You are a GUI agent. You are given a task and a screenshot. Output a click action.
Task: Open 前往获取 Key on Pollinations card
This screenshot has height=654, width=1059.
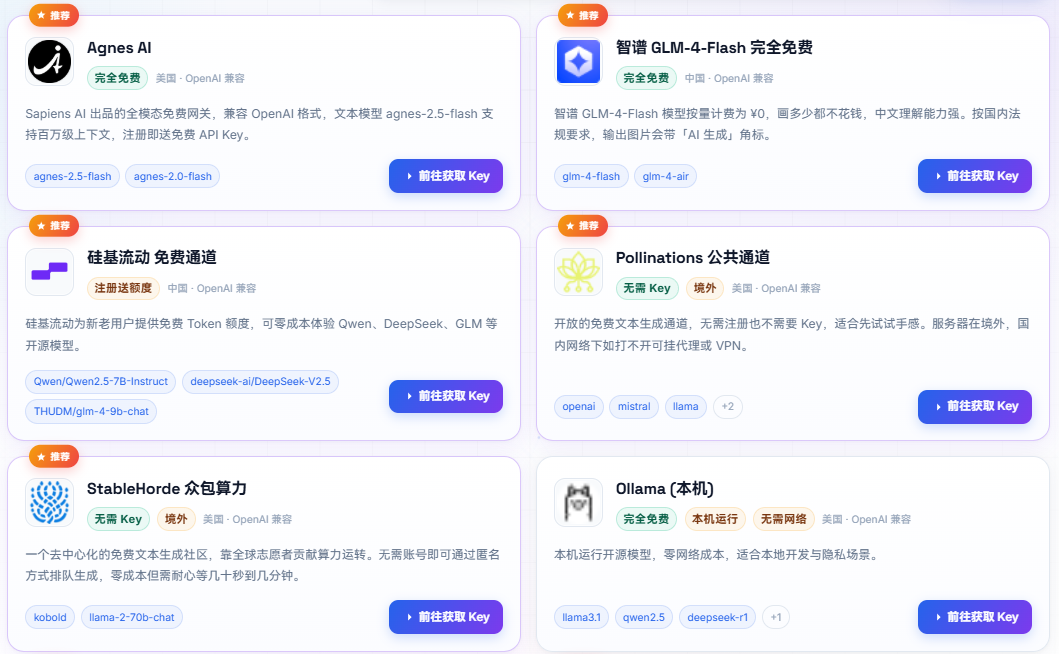[x=975, y=406]
